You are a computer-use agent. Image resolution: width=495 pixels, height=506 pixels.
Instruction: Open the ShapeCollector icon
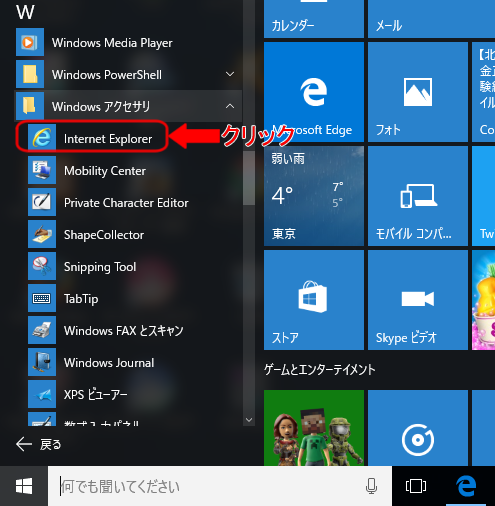point(42,234)
